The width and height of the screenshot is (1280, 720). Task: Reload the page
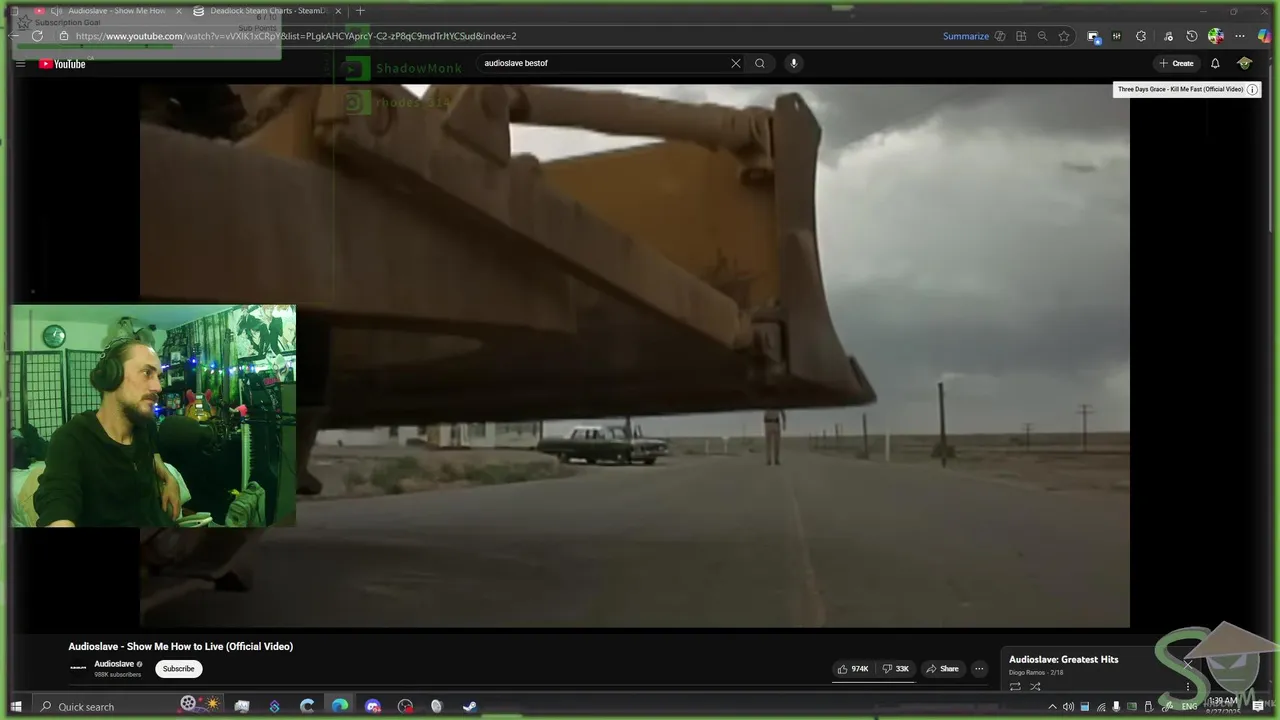pyautogui.click(x=37, y=36)
